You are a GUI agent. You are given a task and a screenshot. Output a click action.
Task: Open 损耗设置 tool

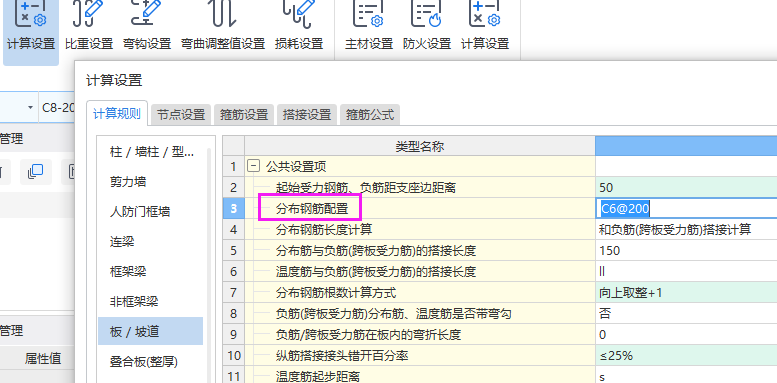point(299,27)
